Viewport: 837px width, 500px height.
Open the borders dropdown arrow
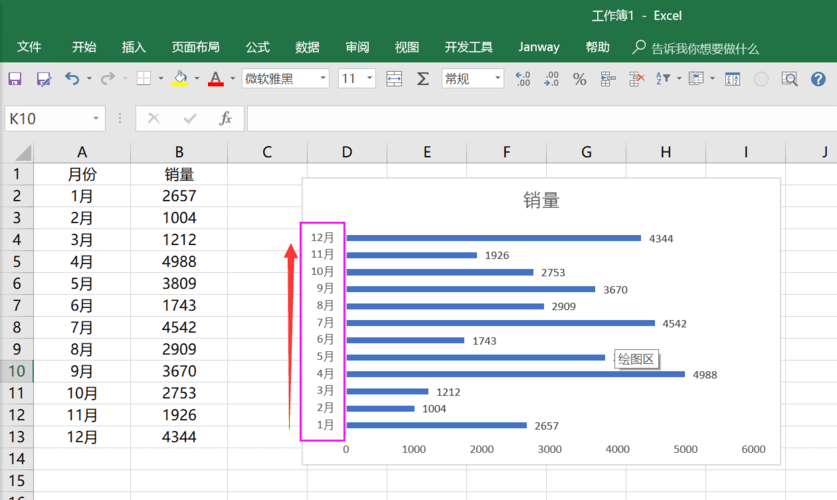(x=161, y=79)
